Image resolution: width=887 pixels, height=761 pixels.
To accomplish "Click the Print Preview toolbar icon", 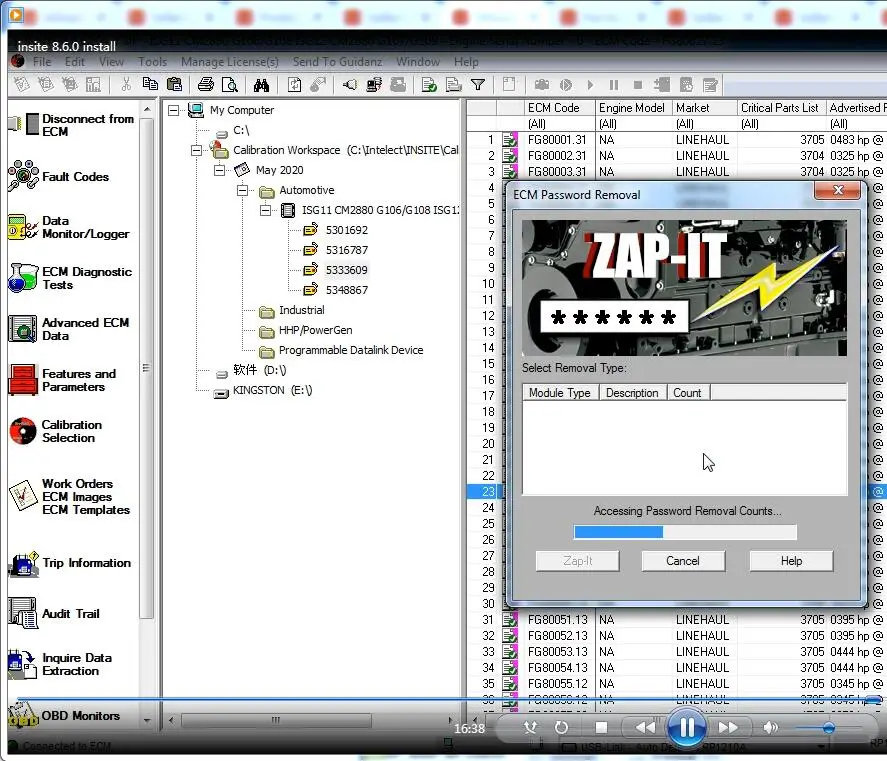I will (x=230, y=85).
